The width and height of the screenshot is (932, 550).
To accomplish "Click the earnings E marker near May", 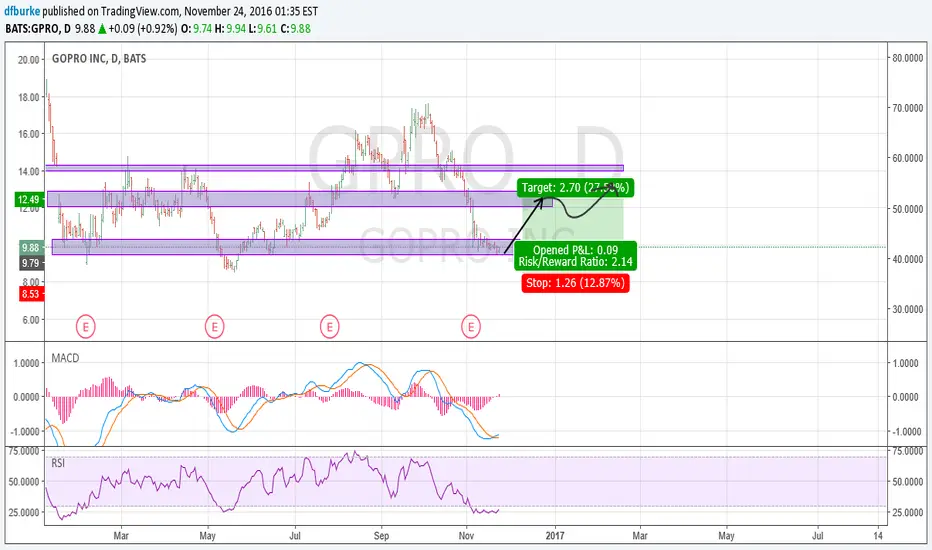I will click(215, 327).
